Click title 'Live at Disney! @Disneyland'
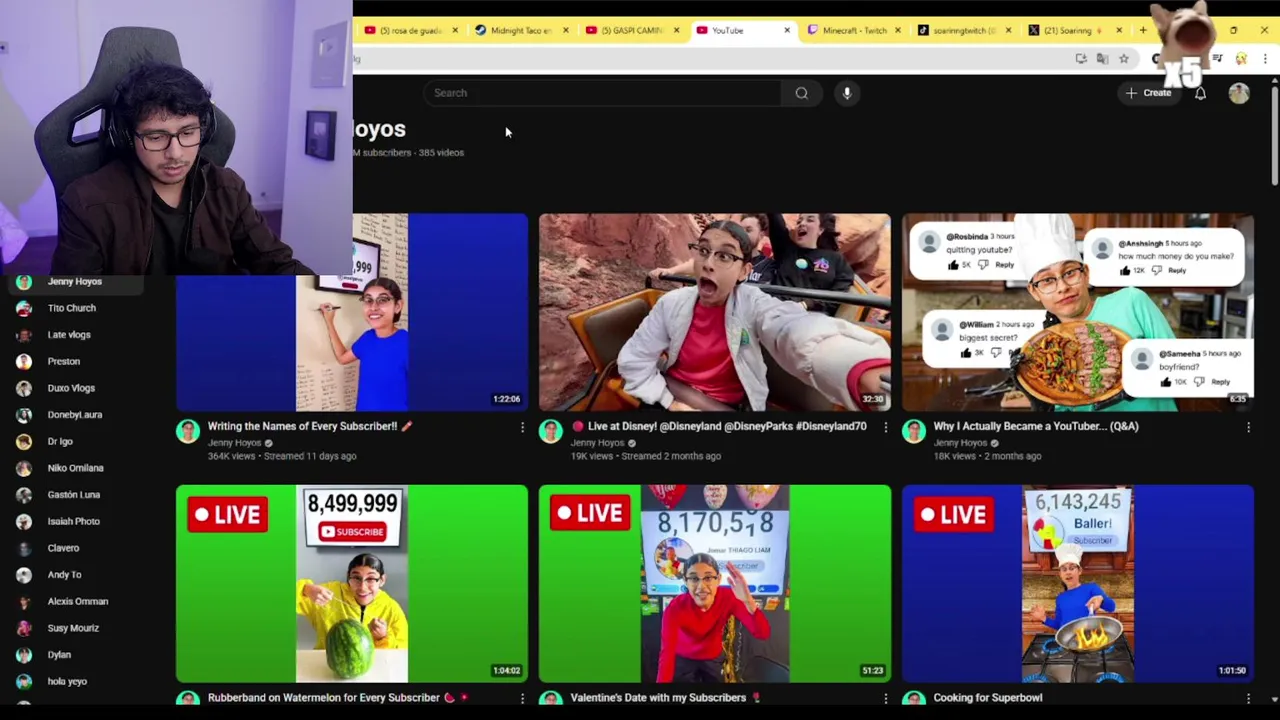This screenshot has width=1280, height=720. tap(719, 426)
